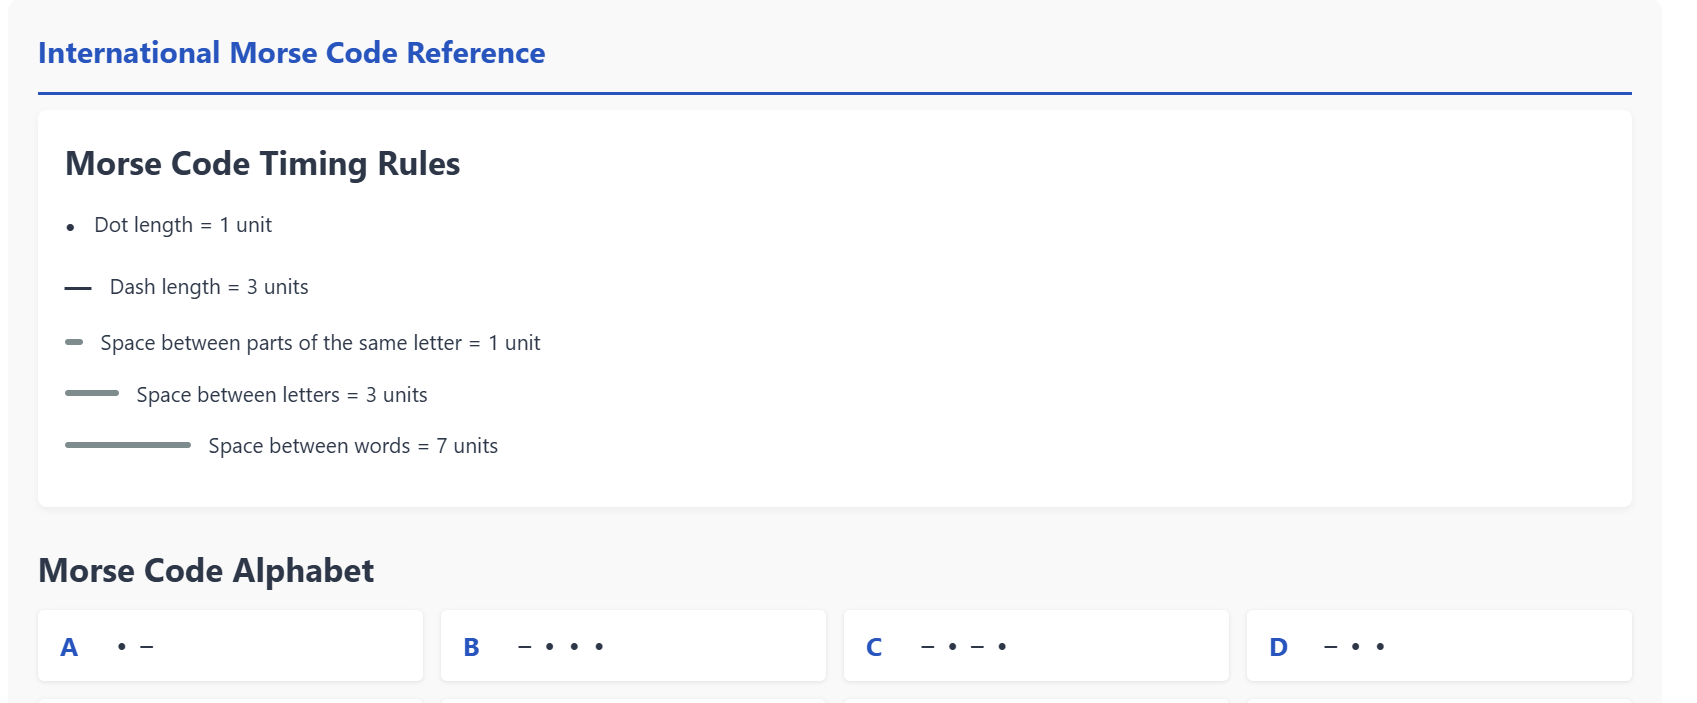Click the Morse Code Timing Rules heading
This screenshot has width=1697, height=703.
click(262, 164)
